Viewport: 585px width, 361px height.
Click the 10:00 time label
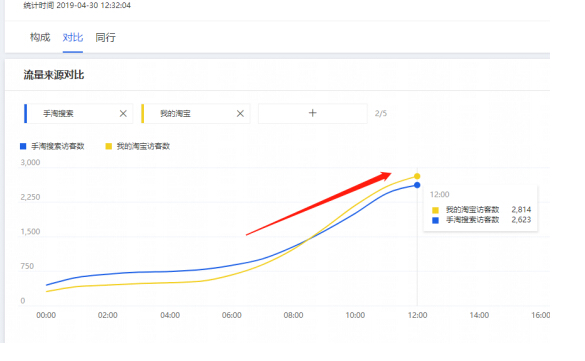click(x=355, y=315)
